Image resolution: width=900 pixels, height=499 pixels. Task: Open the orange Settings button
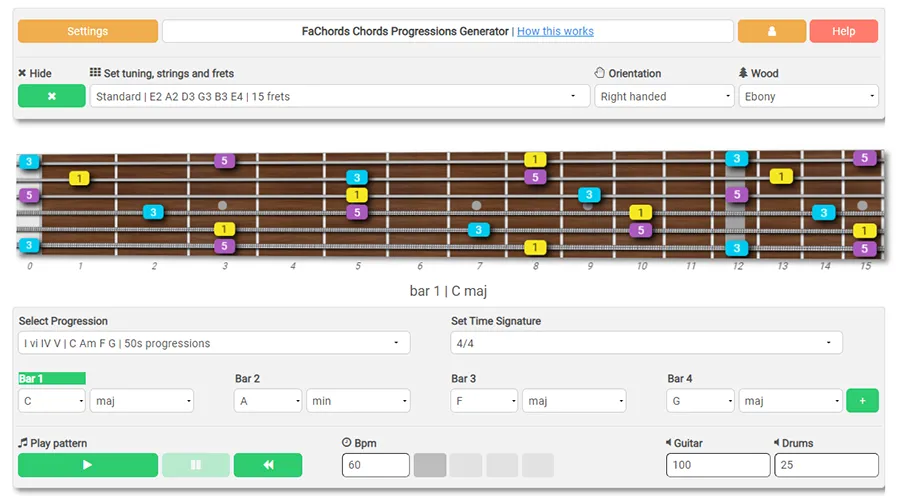[88, 31]
